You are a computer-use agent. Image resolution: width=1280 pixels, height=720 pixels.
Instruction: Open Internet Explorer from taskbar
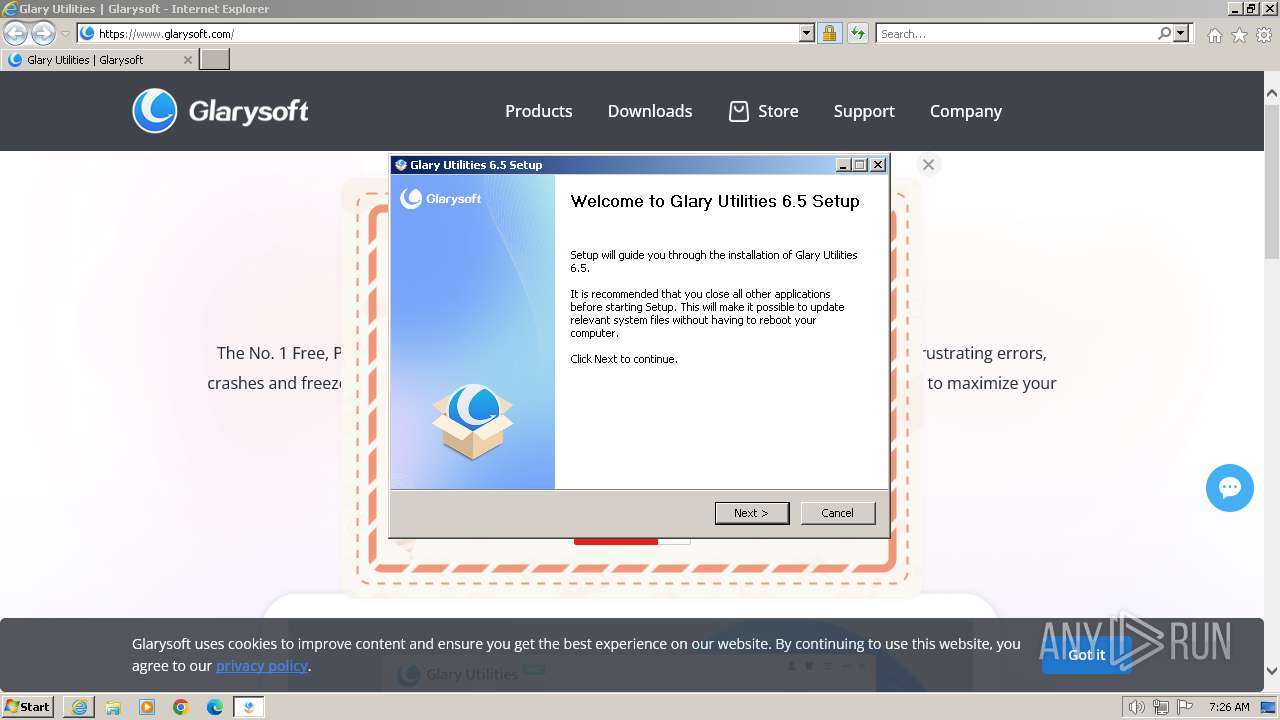[x=79, y=707]
